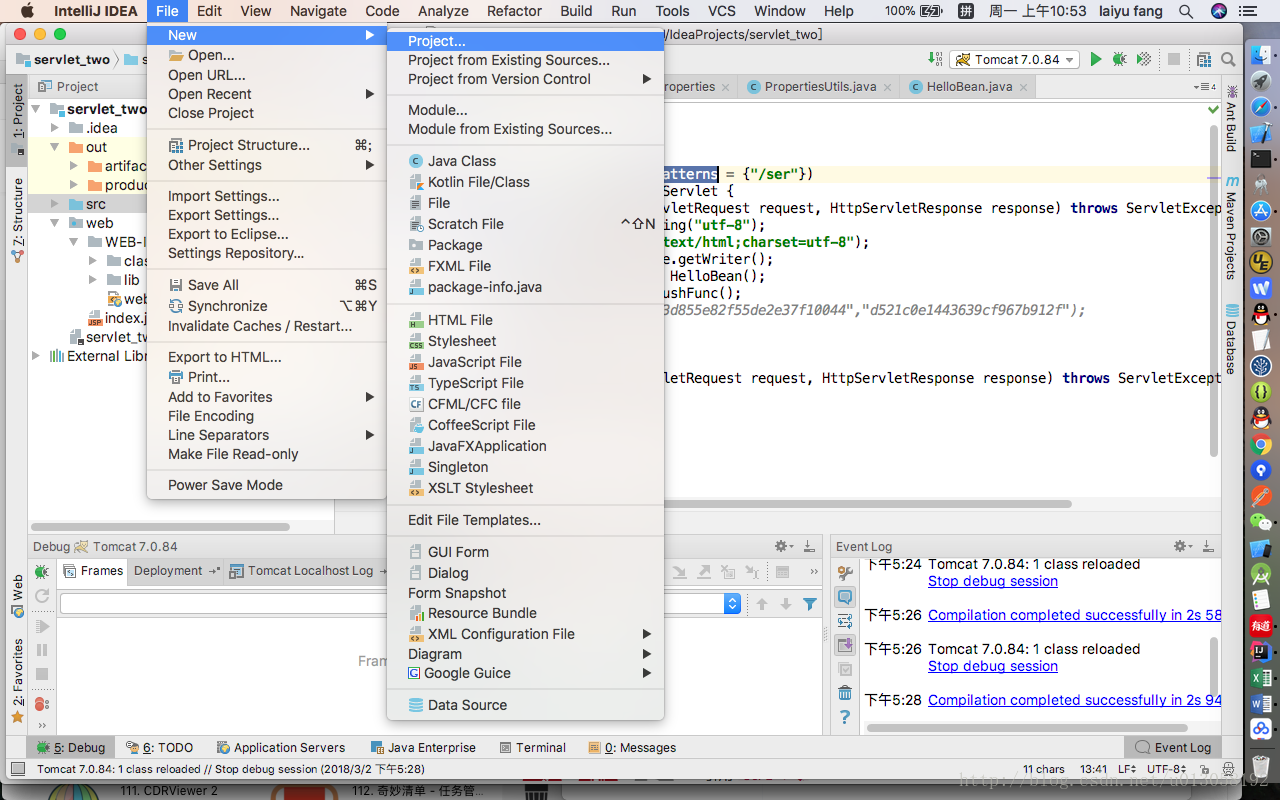View breakpoints with red dots icon
This screenshot has width=1280, height=800.
pos(42,704)
